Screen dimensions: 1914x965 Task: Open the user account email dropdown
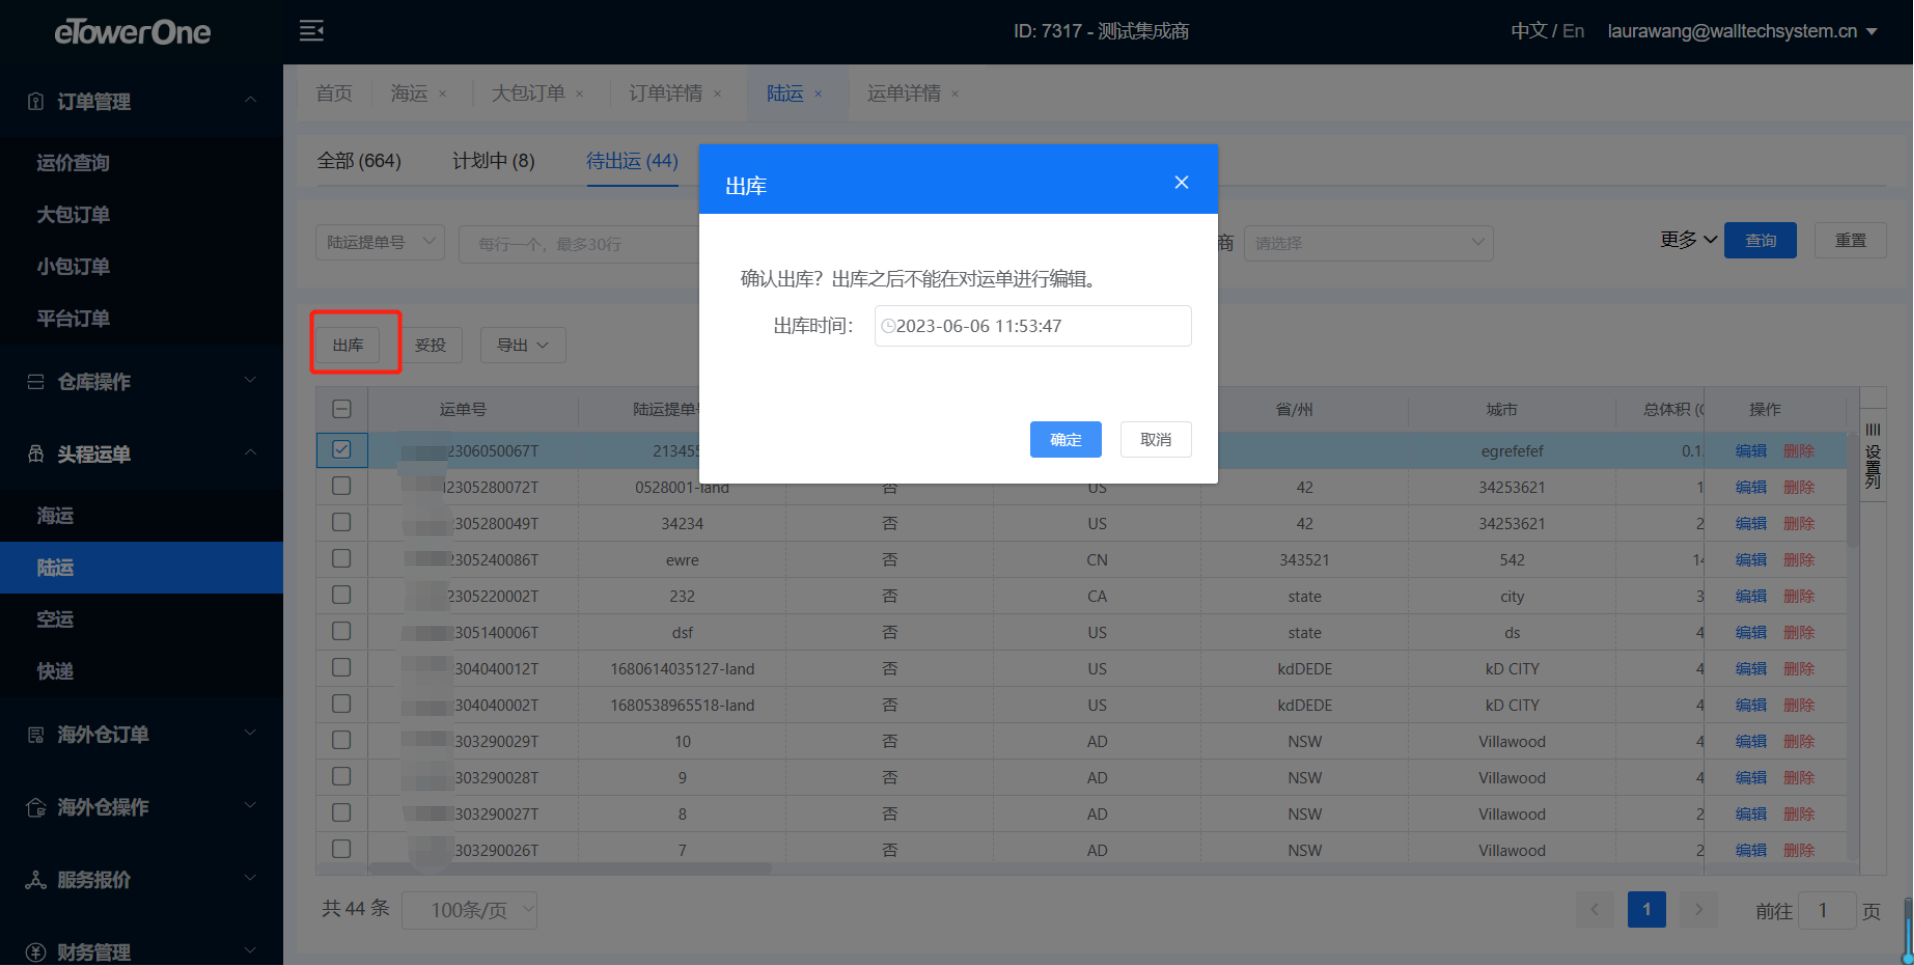(x=1741, y=31)
